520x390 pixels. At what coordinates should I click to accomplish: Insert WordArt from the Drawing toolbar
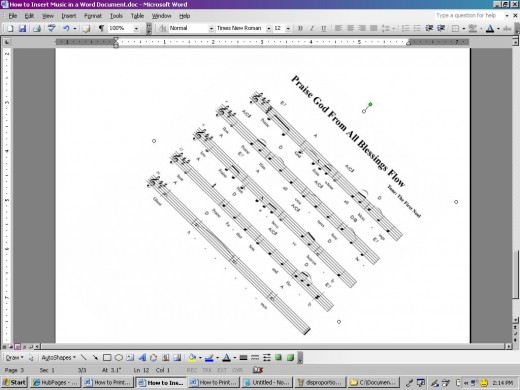142,358
